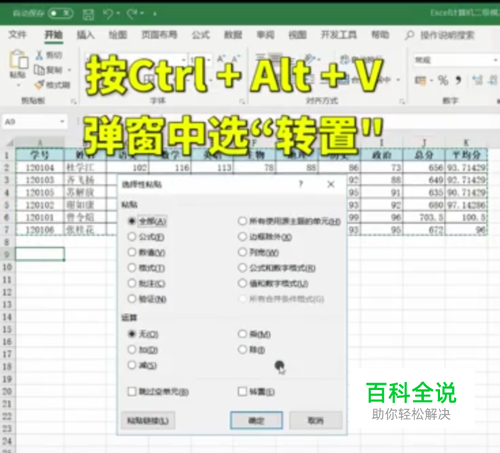Open the customize quick access toolbar dropdown
Viewport: 500px width, 453px height.
(155, 14)
